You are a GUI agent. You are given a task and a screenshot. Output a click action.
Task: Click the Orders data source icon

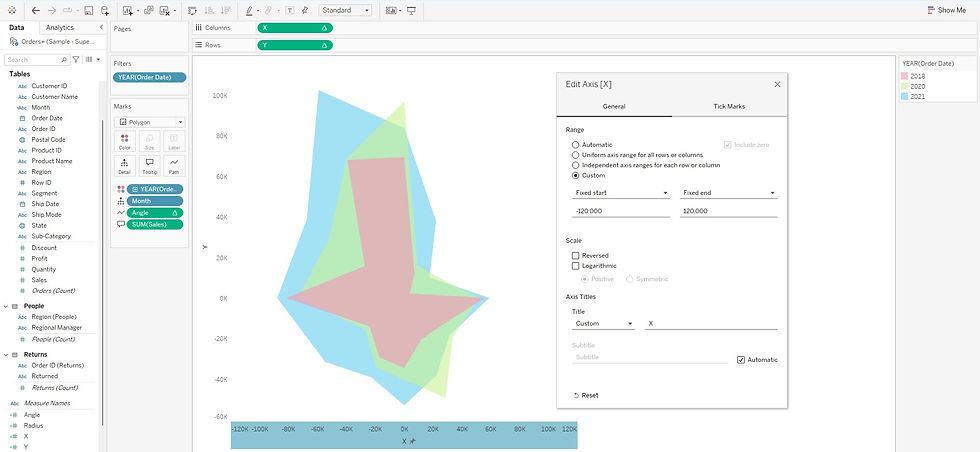(x=14, y=42)
